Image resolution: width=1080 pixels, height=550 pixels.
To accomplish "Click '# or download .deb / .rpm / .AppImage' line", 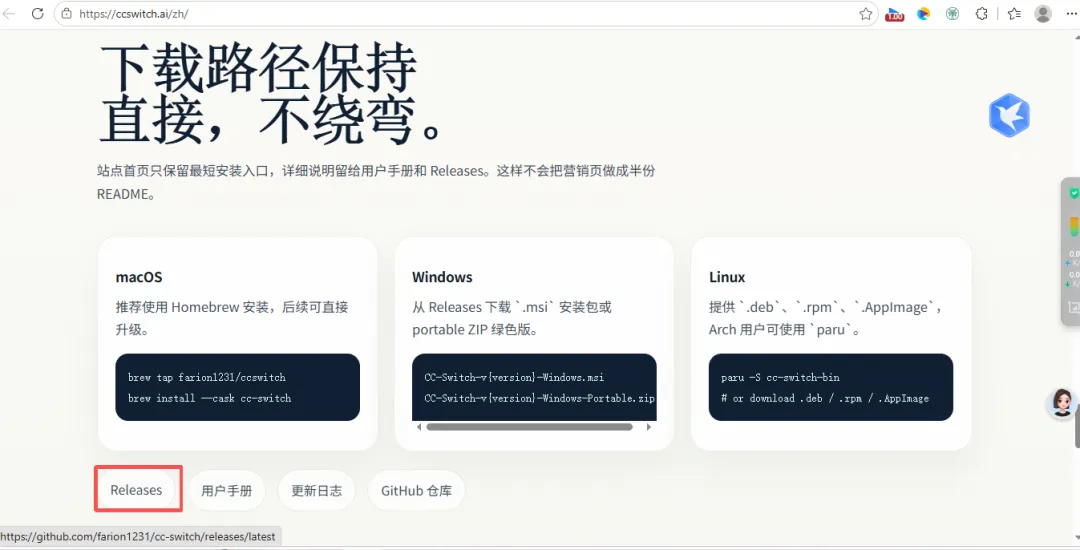I will 825,398.
